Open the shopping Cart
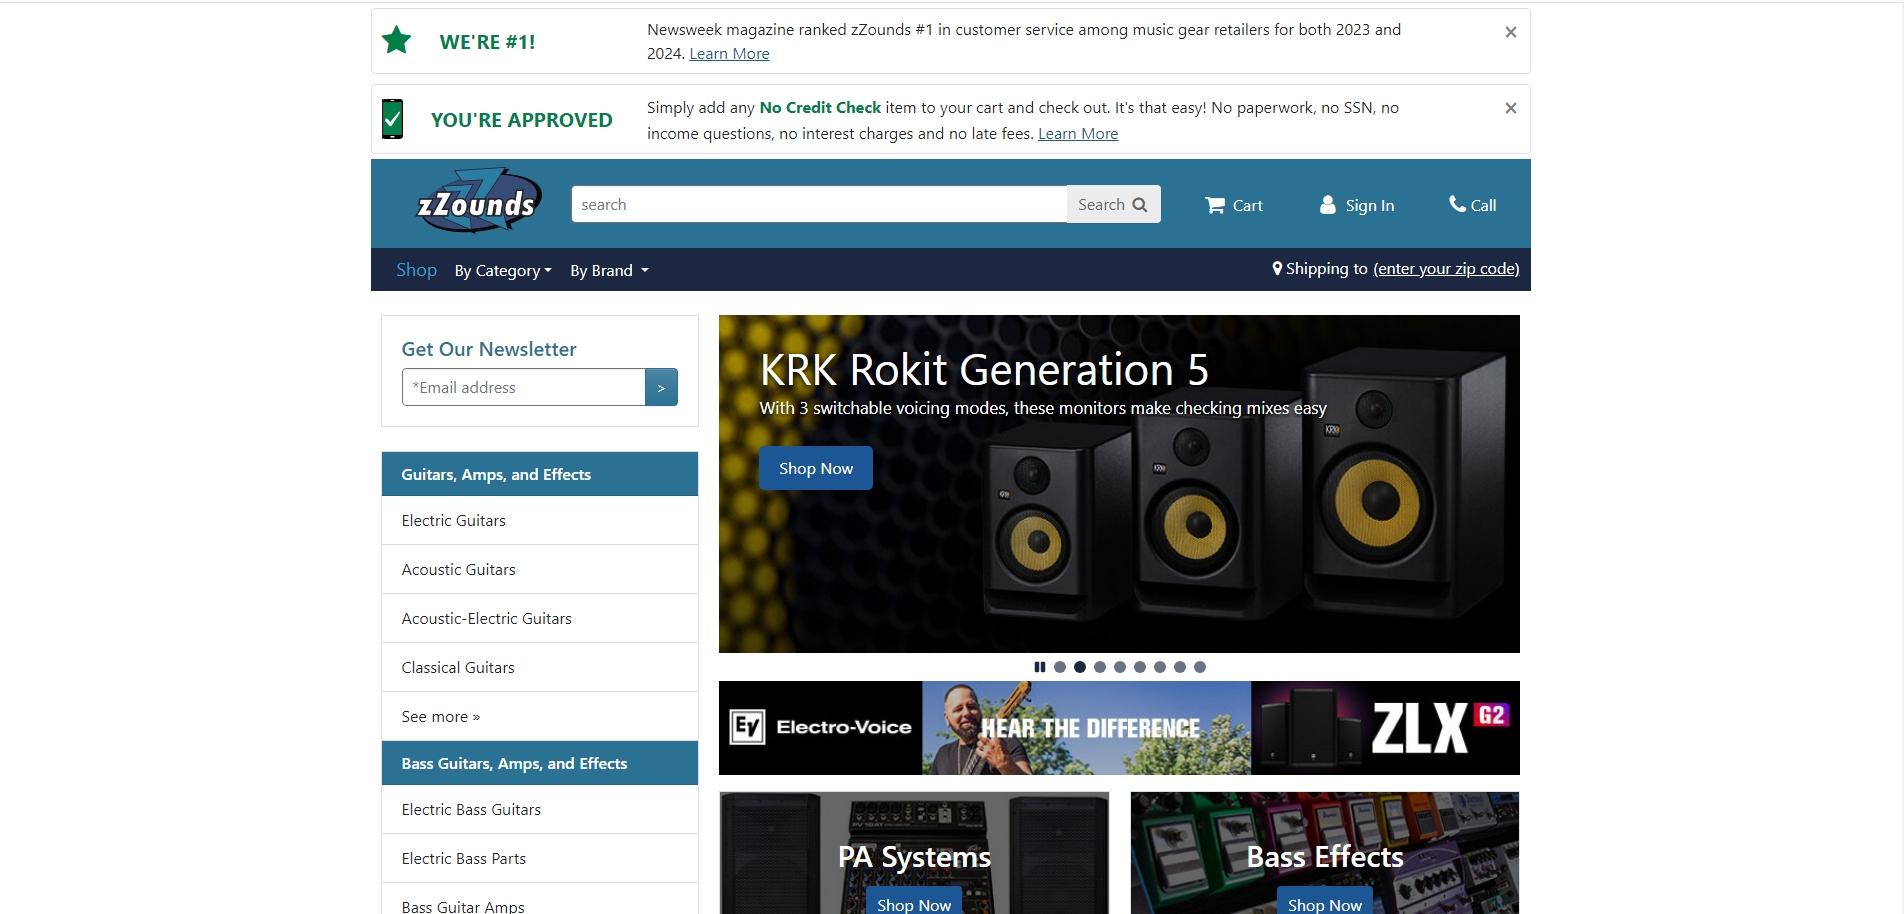 pyautogui.click(x=1234, y=205)
